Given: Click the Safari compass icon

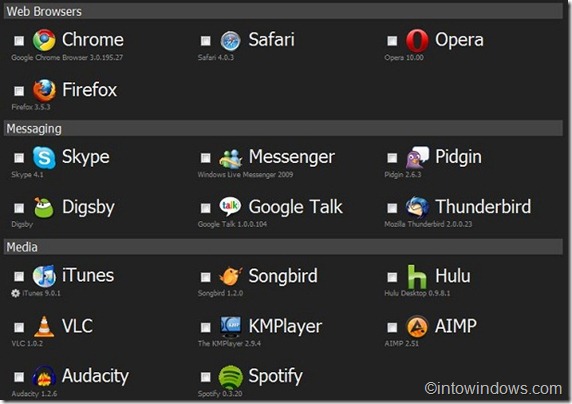Looking at the screenshot, I should tap(231, 41).
